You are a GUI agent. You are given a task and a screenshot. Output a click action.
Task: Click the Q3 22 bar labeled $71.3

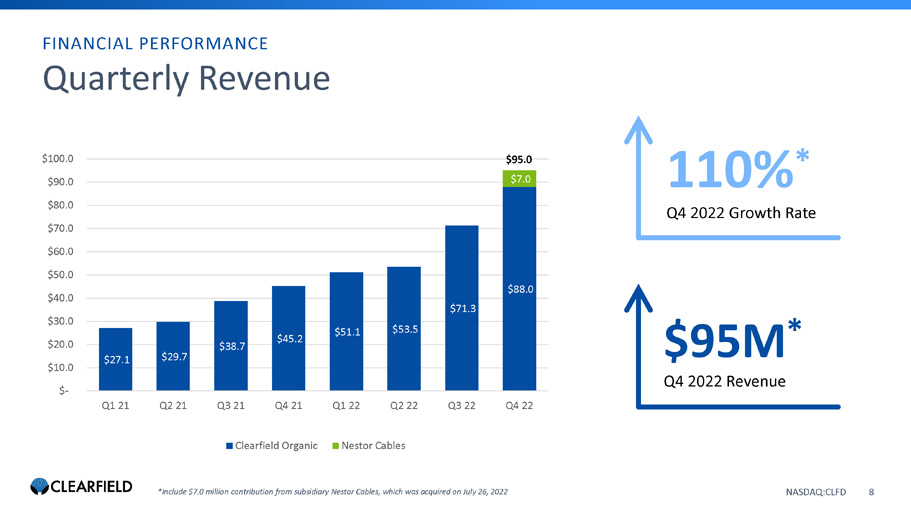point(462,308)
